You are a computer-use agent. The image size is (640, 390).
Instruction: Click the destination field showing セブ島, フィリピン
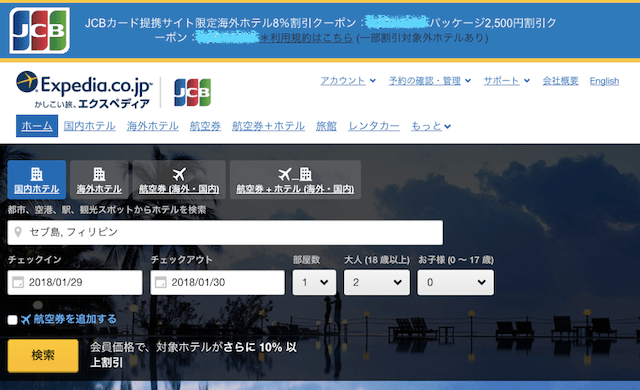point(225,233)
